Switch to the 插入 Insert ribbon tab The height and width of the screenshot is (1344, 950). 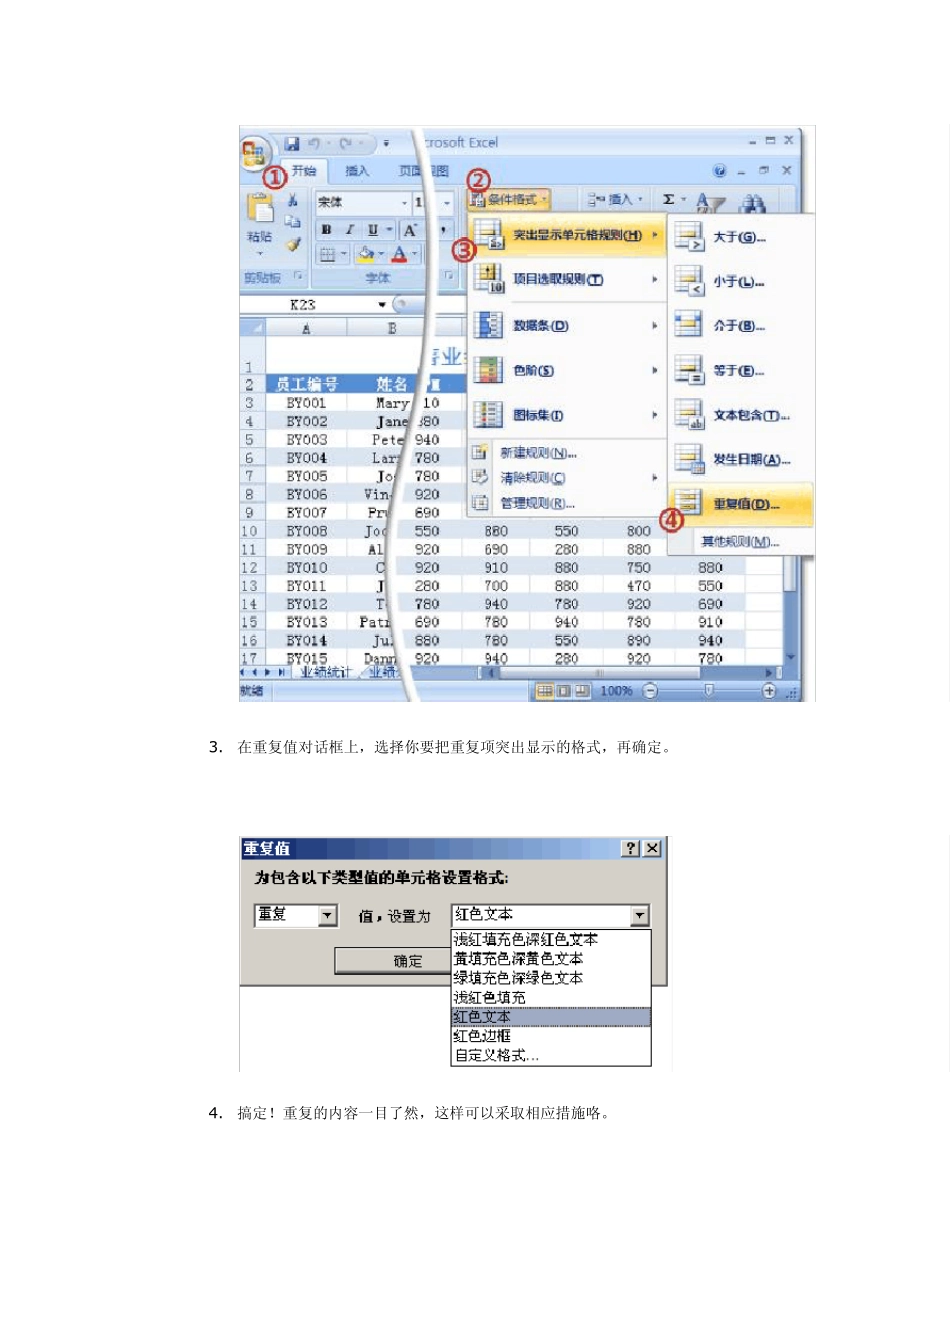pyautogui.click(x=357, y=171)
